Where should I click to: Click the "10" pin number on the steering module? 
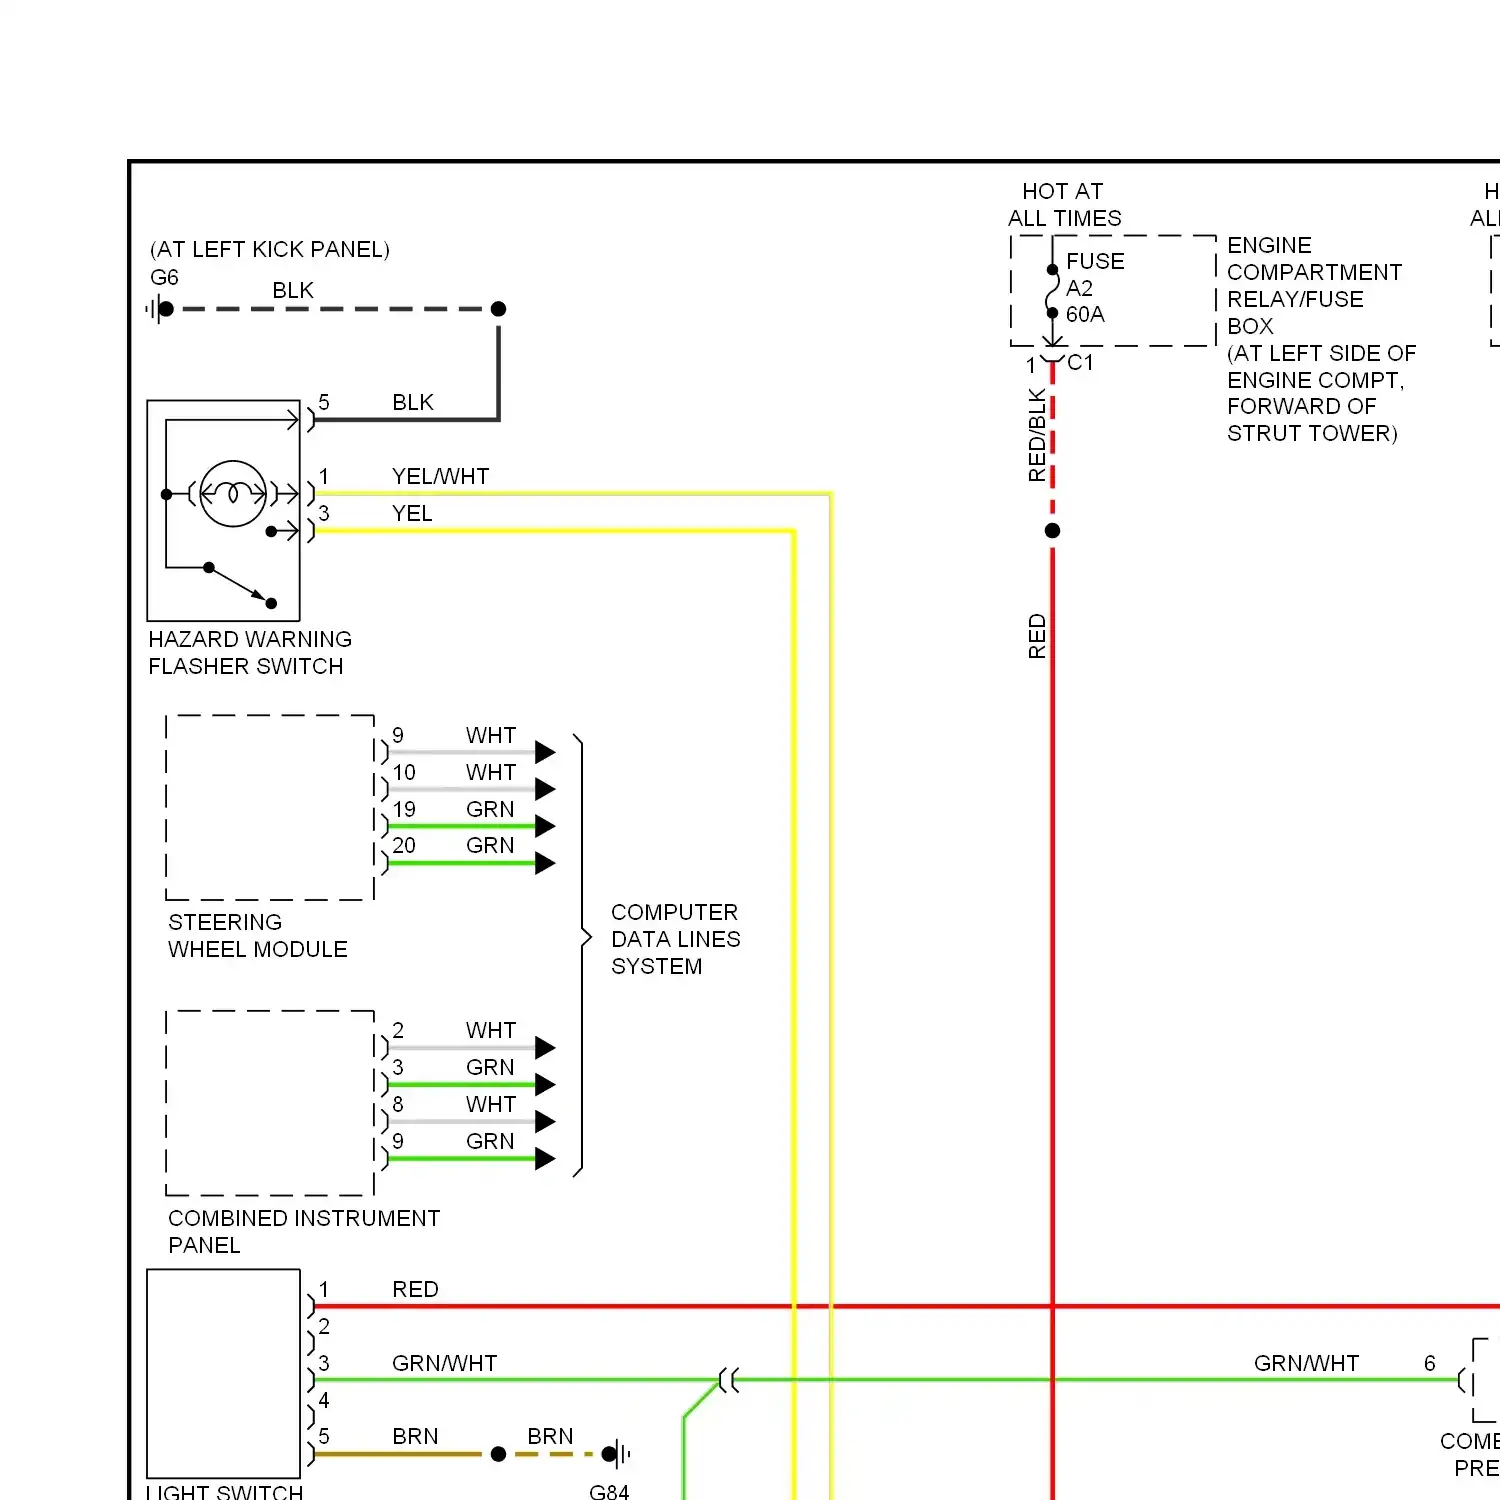click(404, 772)
